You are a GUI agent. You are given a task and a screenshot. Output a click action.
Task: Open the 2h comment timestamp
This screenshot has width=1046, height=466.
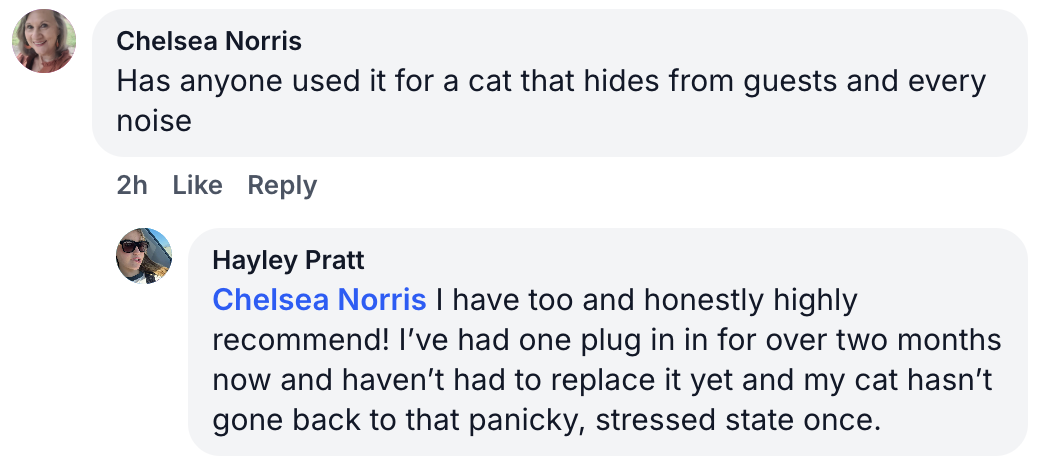pos(132,185)
